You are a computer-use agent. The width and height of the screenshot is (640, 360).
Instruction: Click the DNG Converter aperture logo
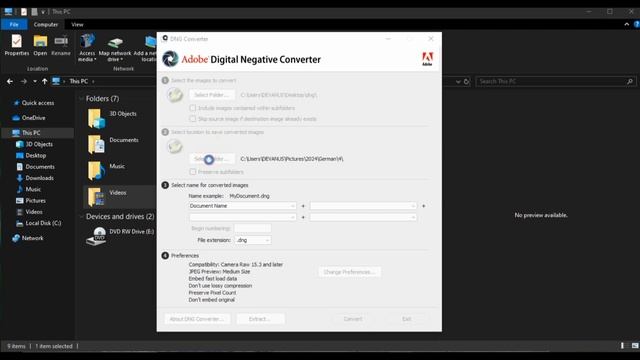click(170, 59)
